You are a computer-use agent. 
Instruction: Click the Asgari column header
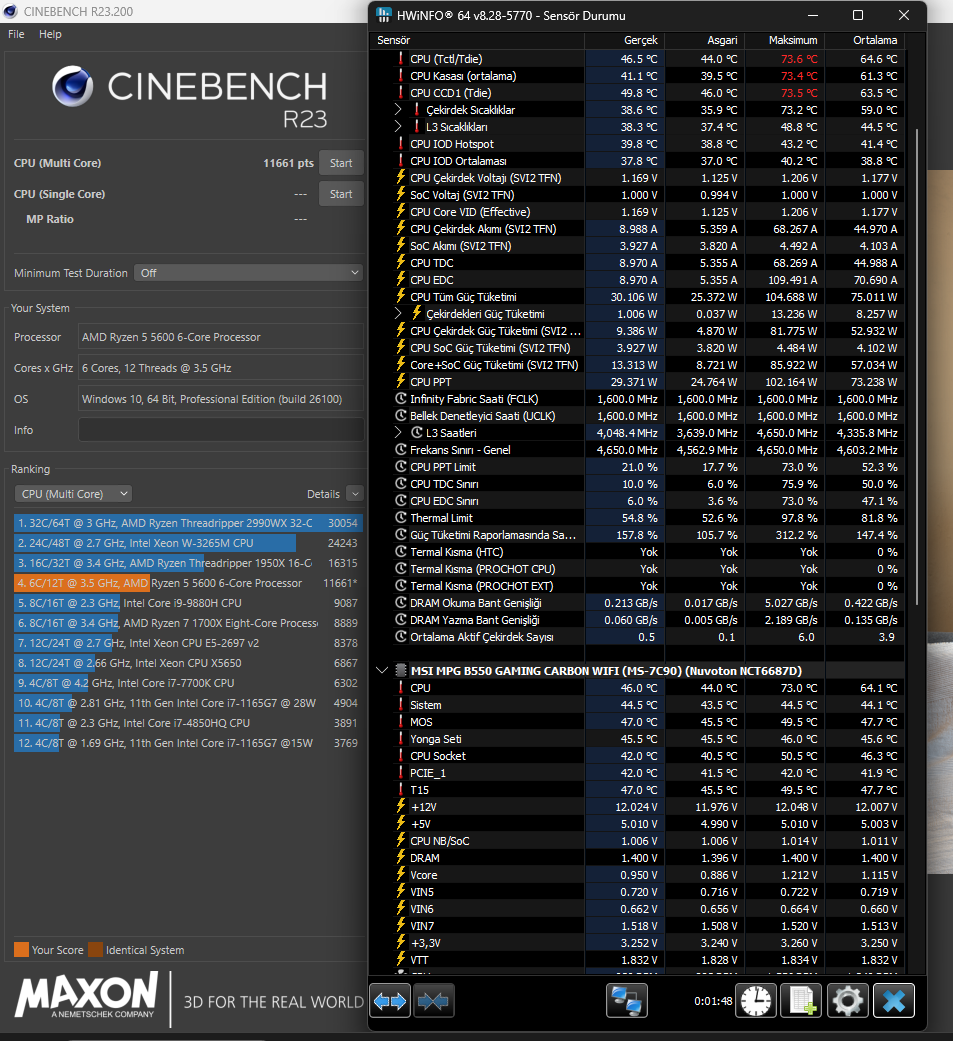click(704, 40)
